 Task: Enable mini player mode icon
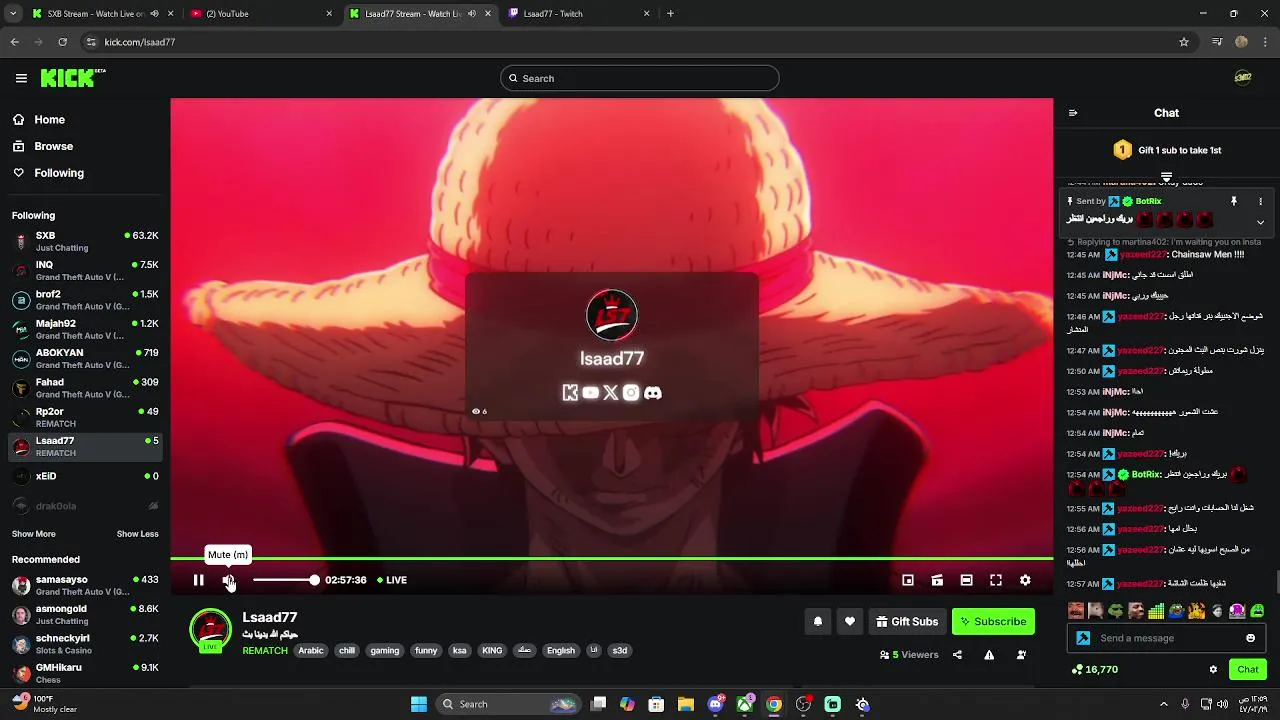click(908, 580)
